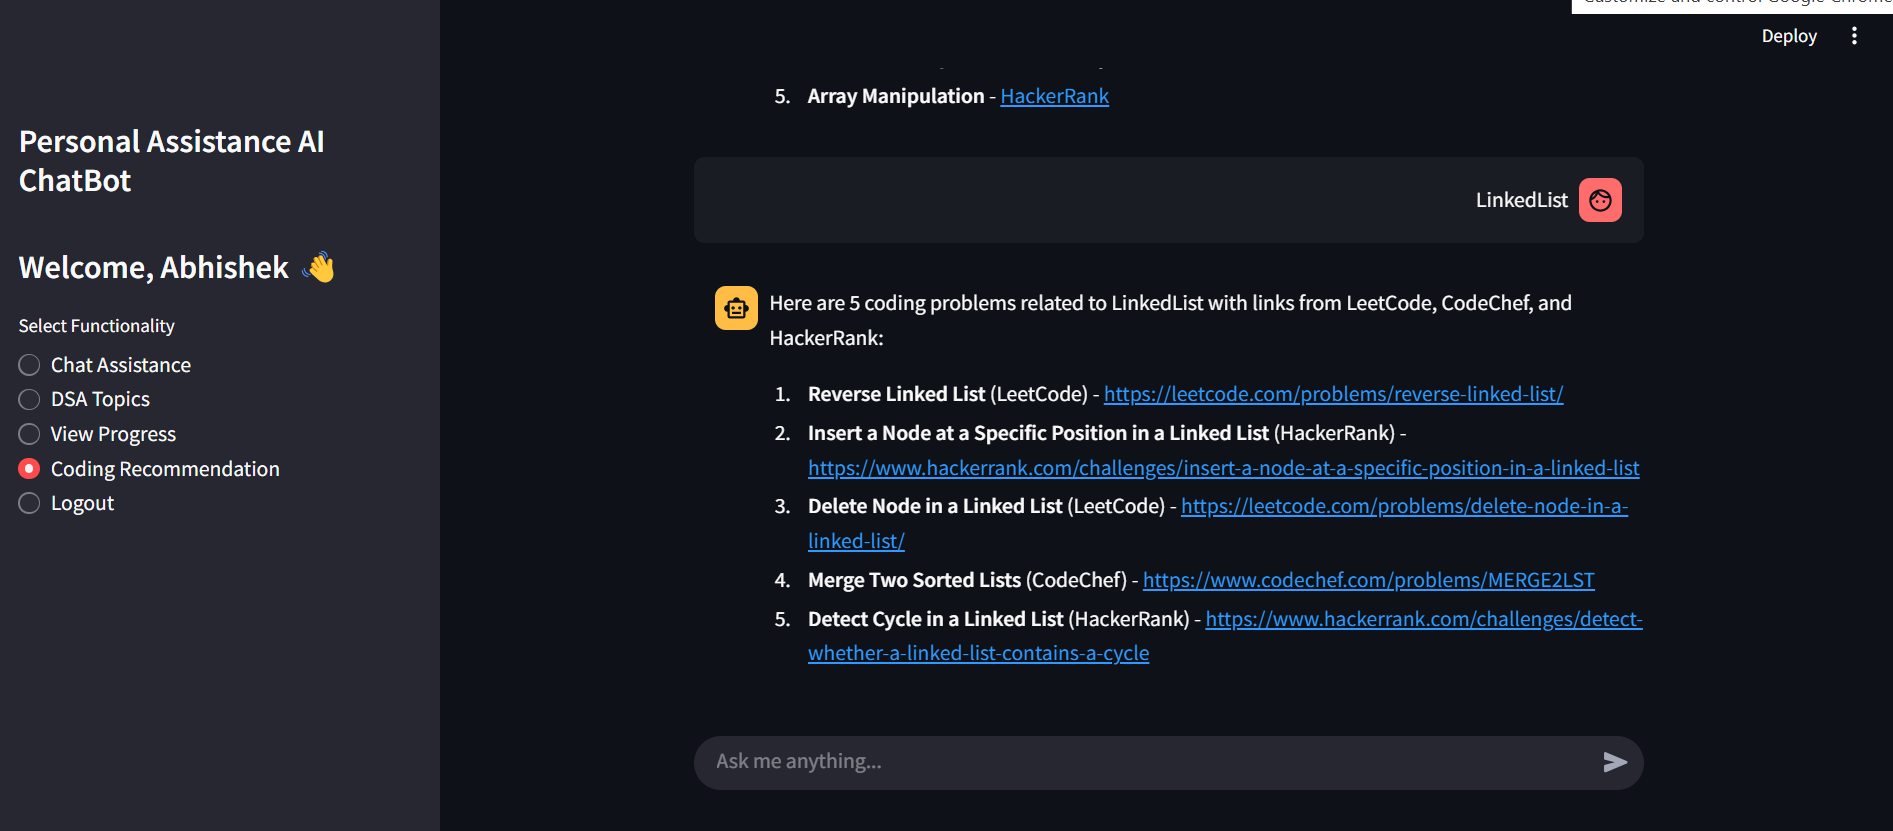Click the send arrow icon
The image size is (1893, 831).
click(1614, 762)
